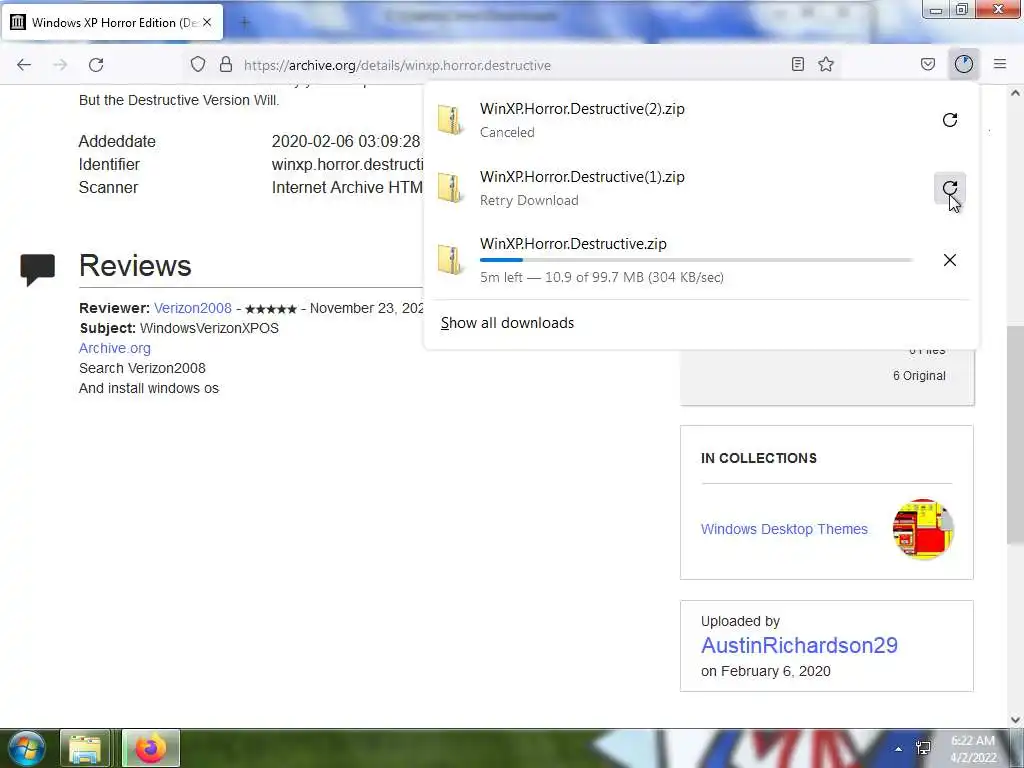
Task: Click 'Search Verizon2008' review text
Action: [x=142, y=368]
